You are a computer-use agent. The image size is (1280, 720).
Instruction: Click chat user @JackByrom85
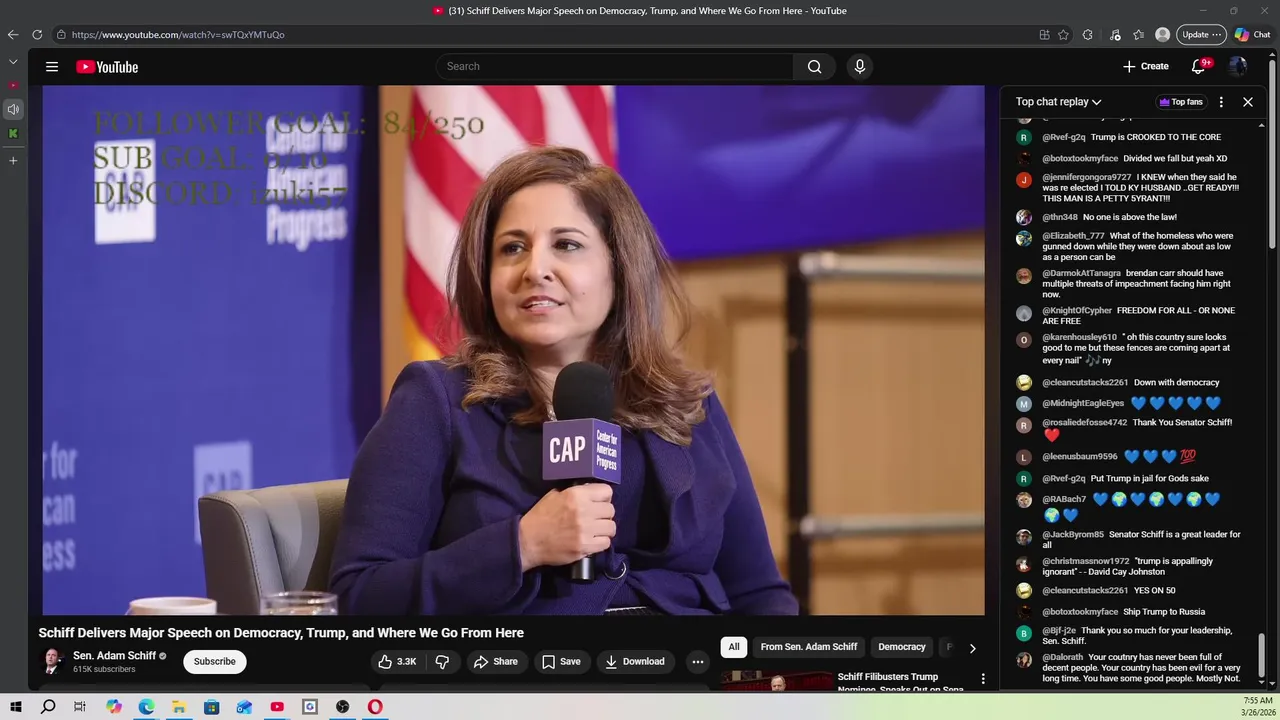point(1073,535)
